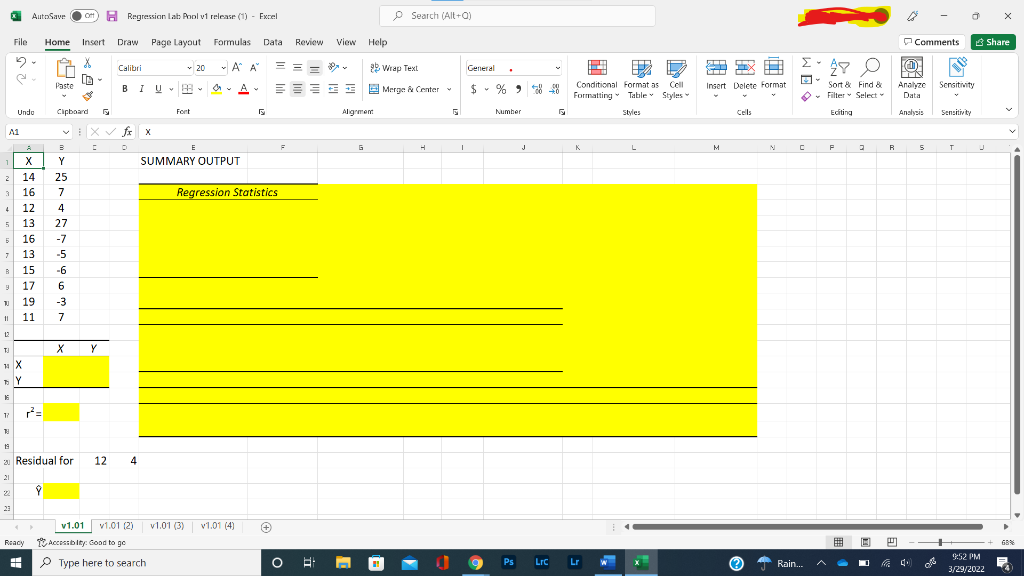Click the formula bar input

tap(575, 132)
